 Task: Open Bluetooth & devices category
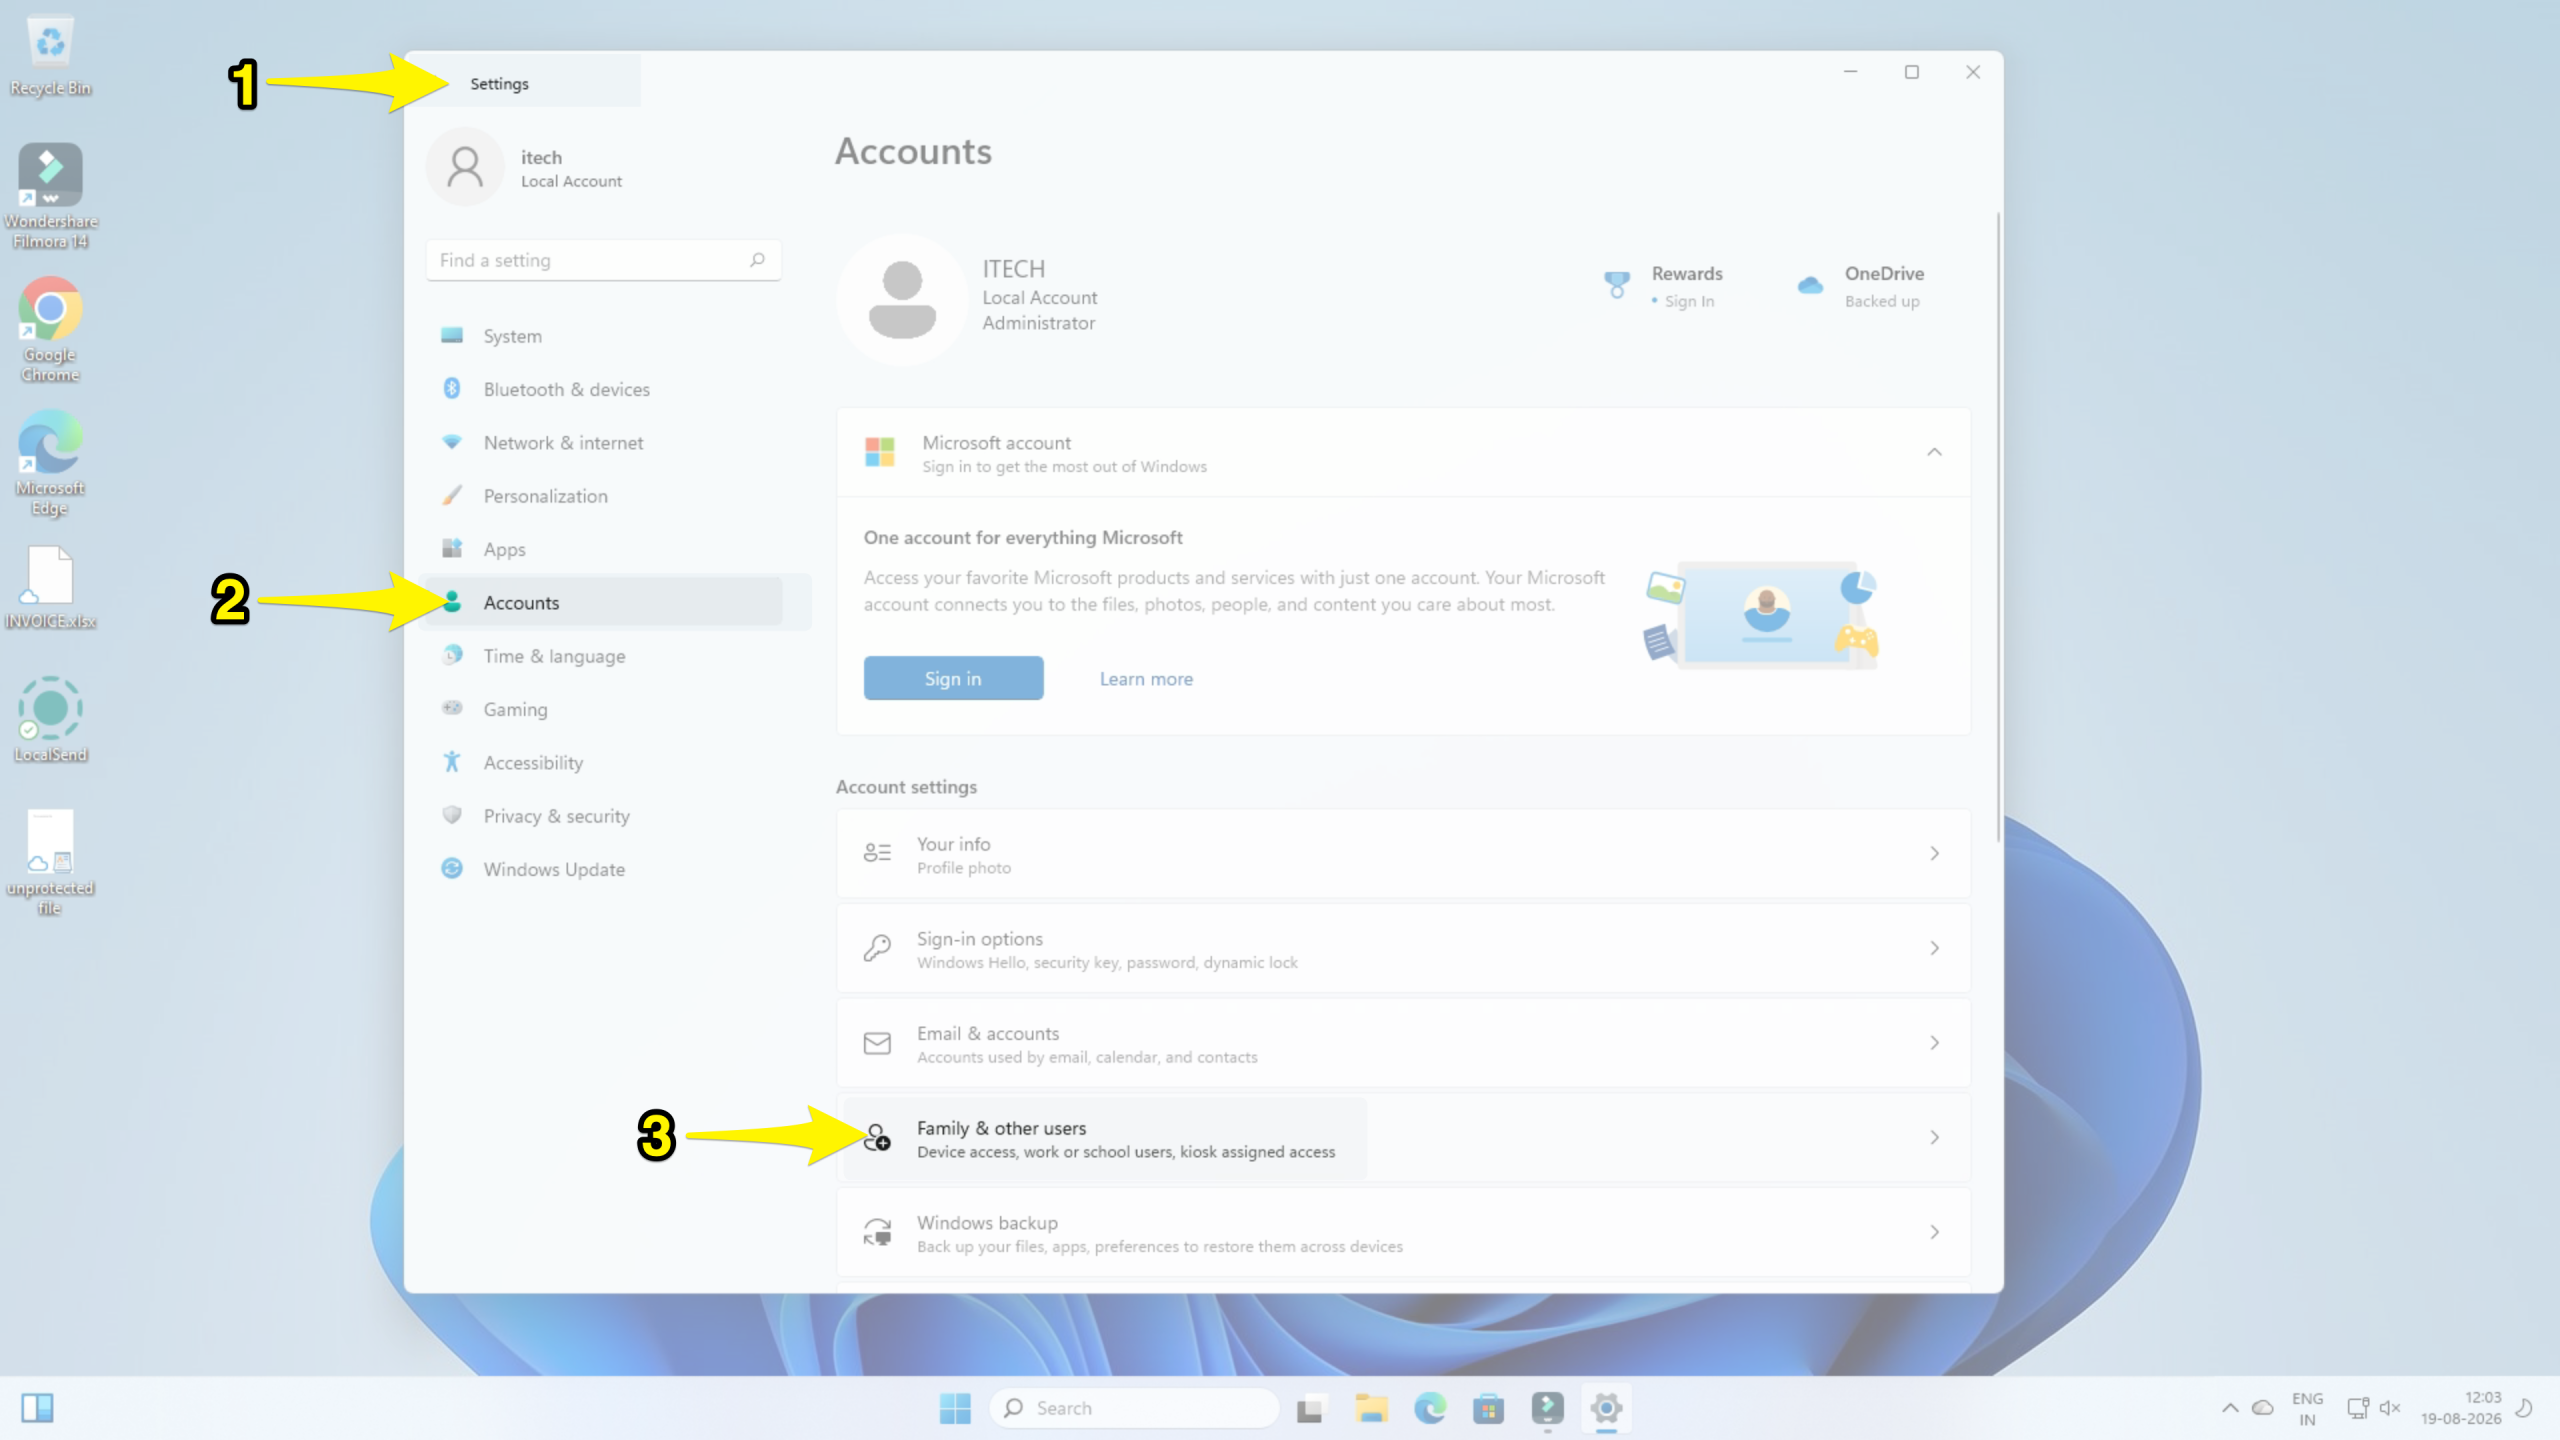(603, 389)
